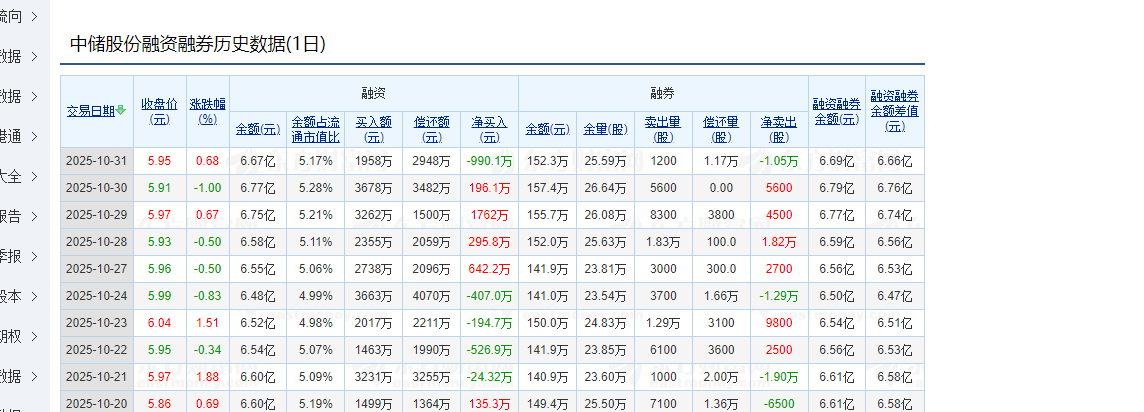Click net buy value -407.0万
The height and width of the screenshot is (412, 1144).
[x=490, y=296]
